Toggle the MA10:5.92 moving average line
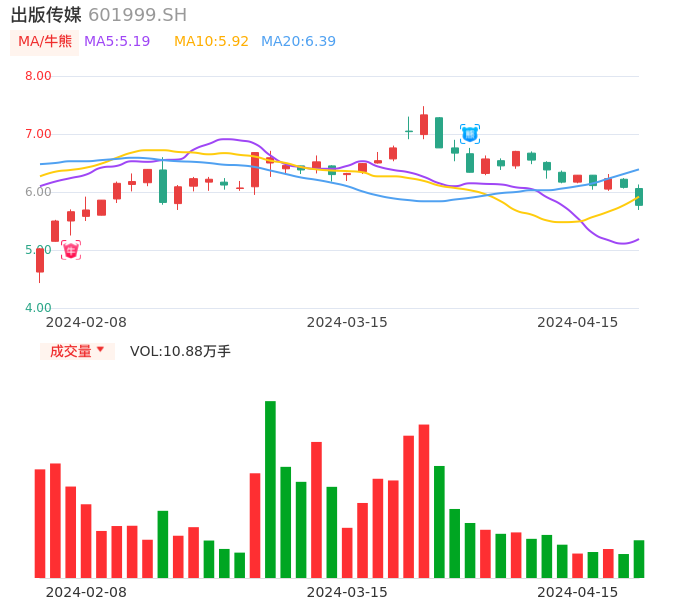This screenshot has height=606, width=686. pos(211,42)
